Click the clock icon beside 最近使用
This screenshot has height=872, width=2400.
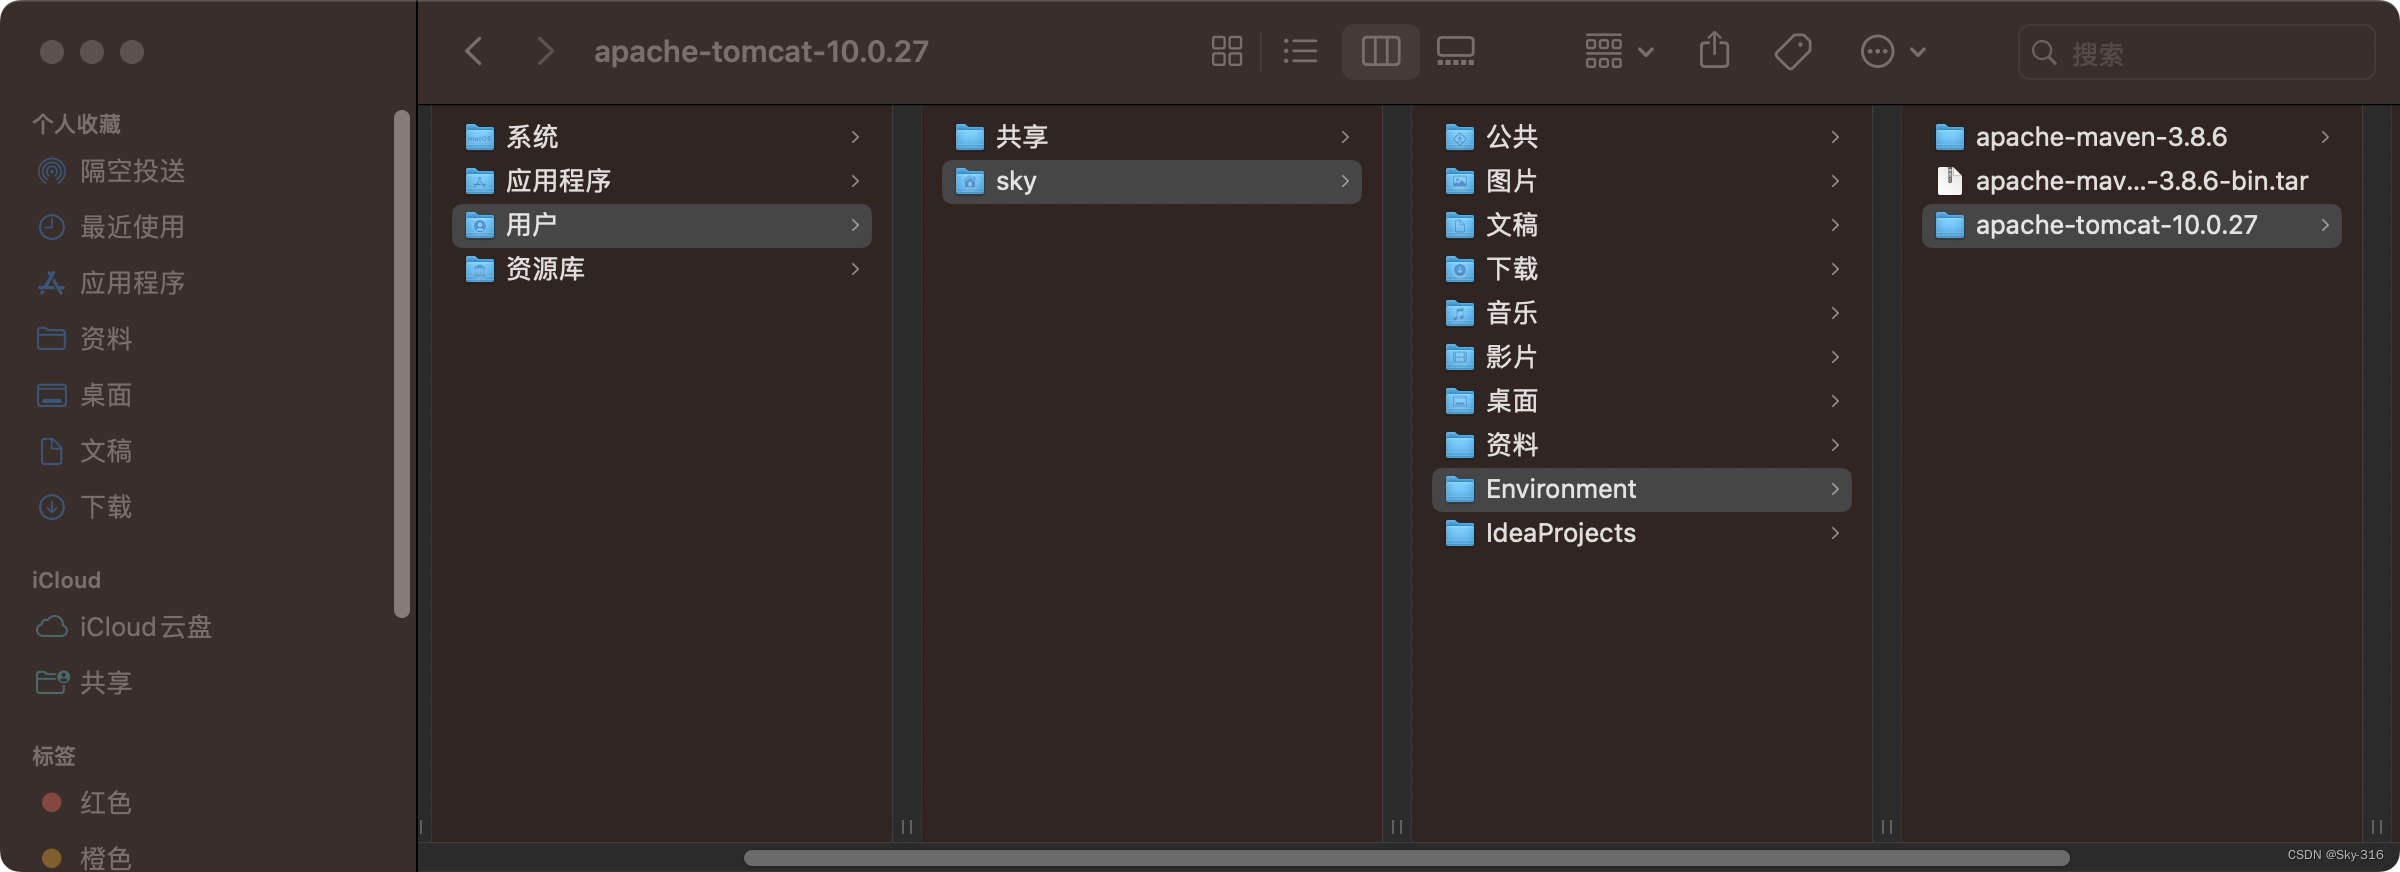click(51, 227)
